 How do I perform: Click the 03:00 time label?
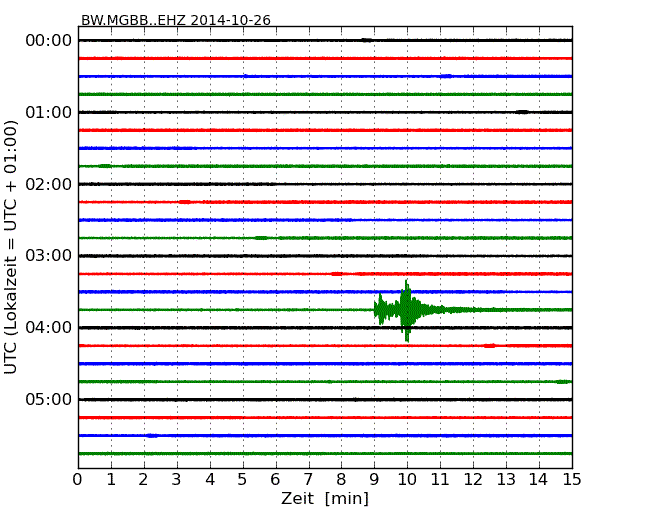pyautogui.click(x=49, y=256)
